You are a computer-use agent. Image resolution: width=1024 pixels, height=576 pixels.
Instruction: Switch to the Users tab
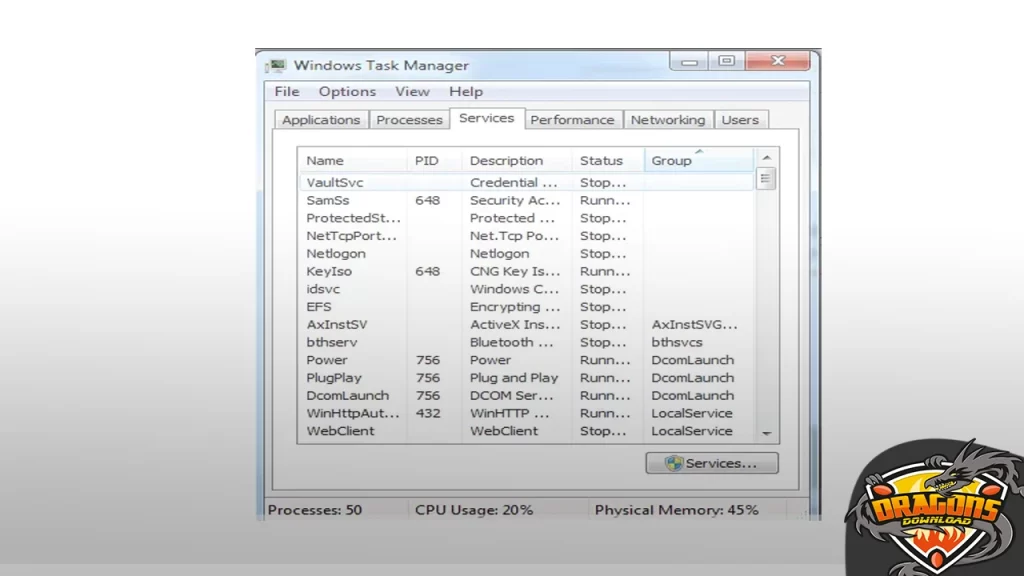point(740,120)
